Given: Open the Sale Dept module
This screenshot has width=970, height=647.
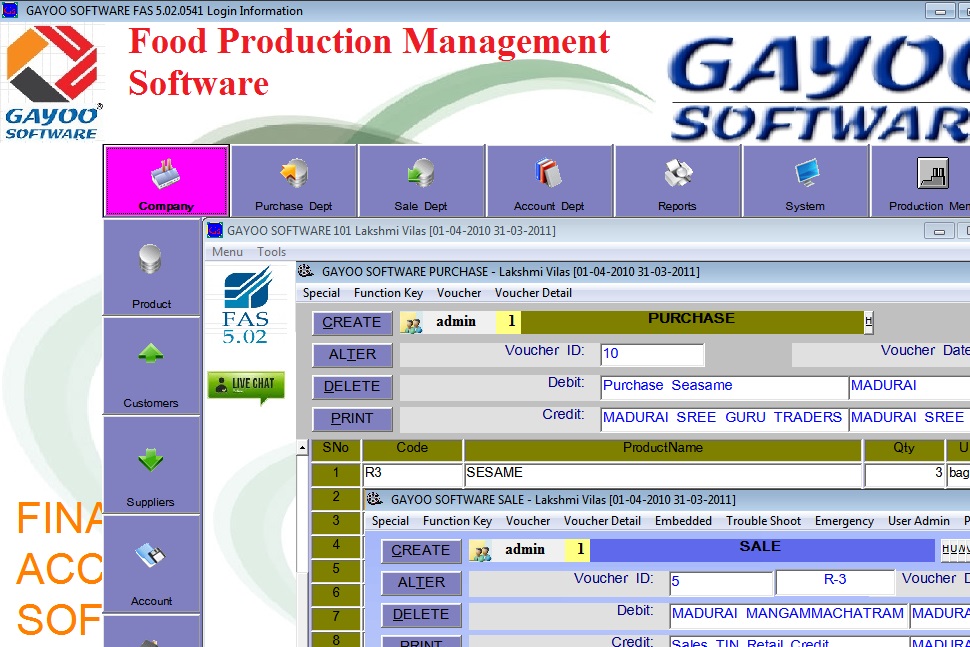Looking at the screenshot, I should pos(421,180).
